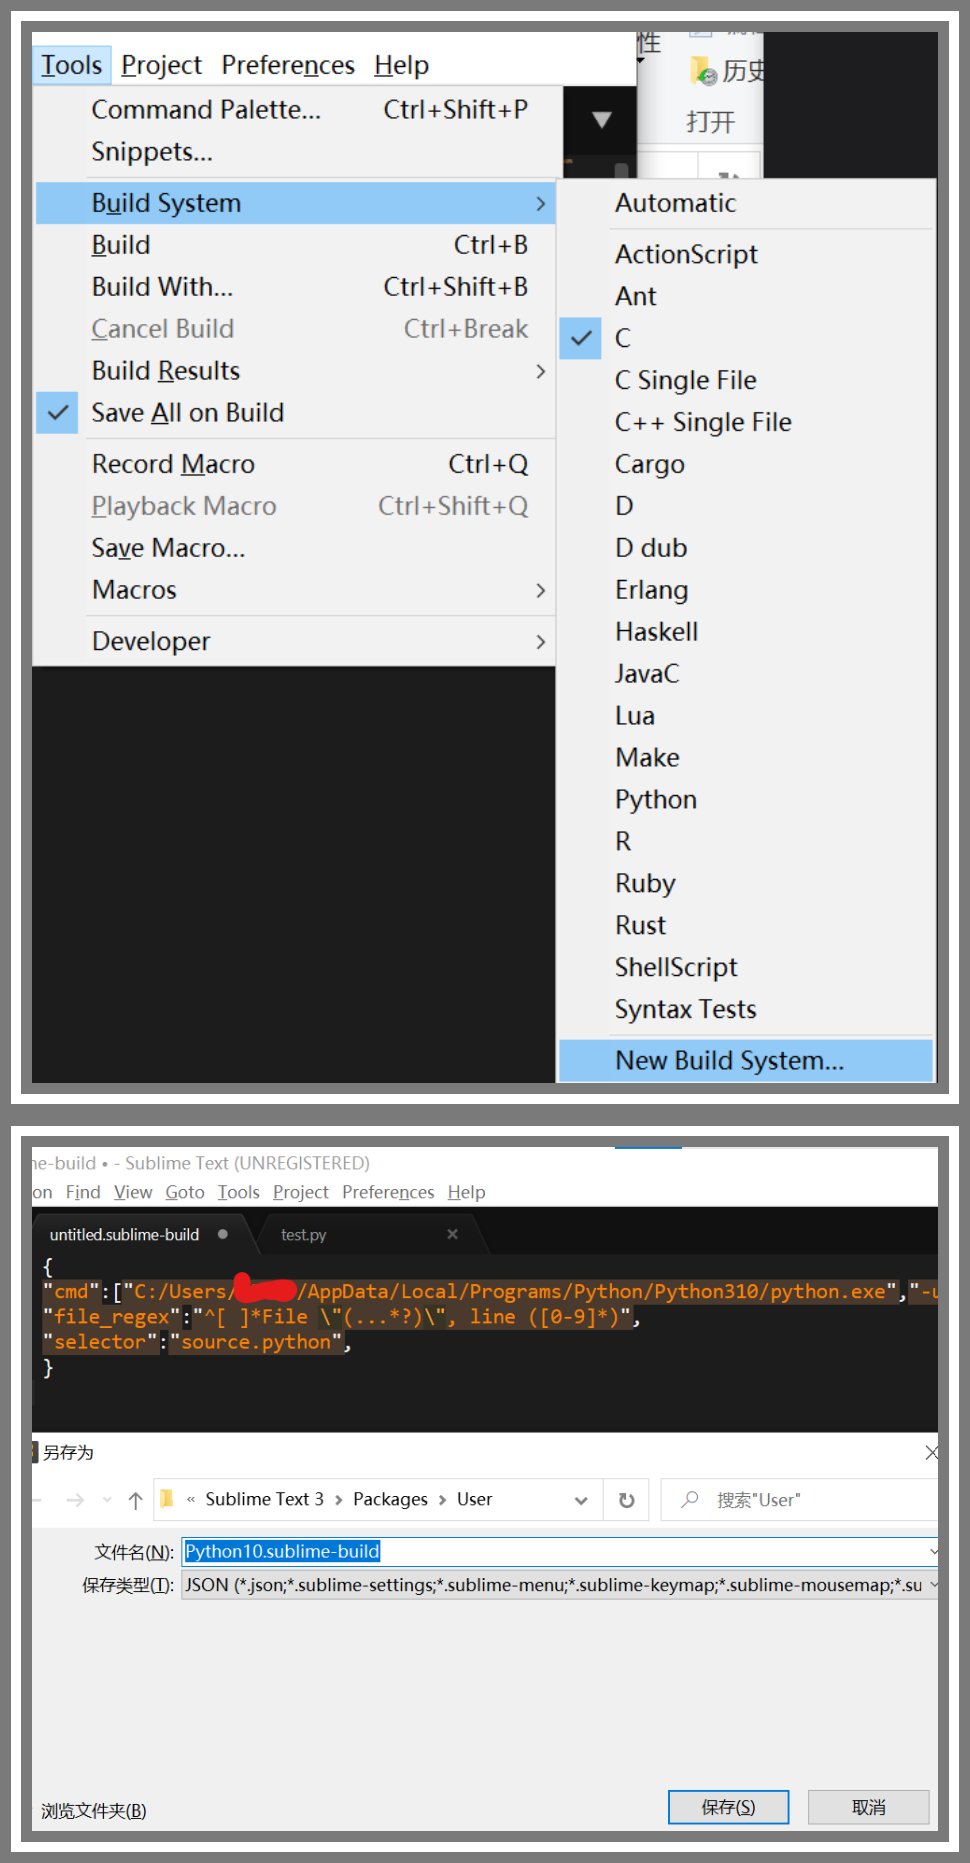970x1863 pixels.
Task: Click the forward arrow in save dialog
Action: 75,1500
